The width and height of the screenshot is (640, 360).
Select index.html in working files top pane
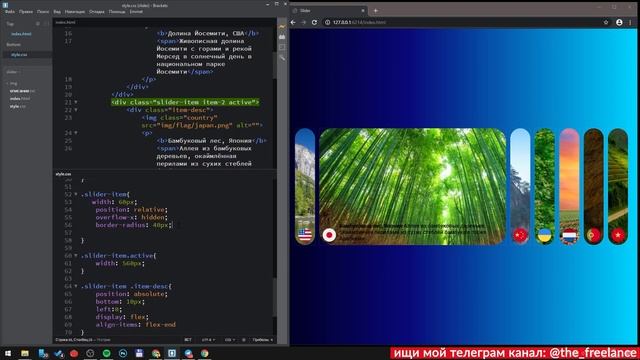click(21, 34)
